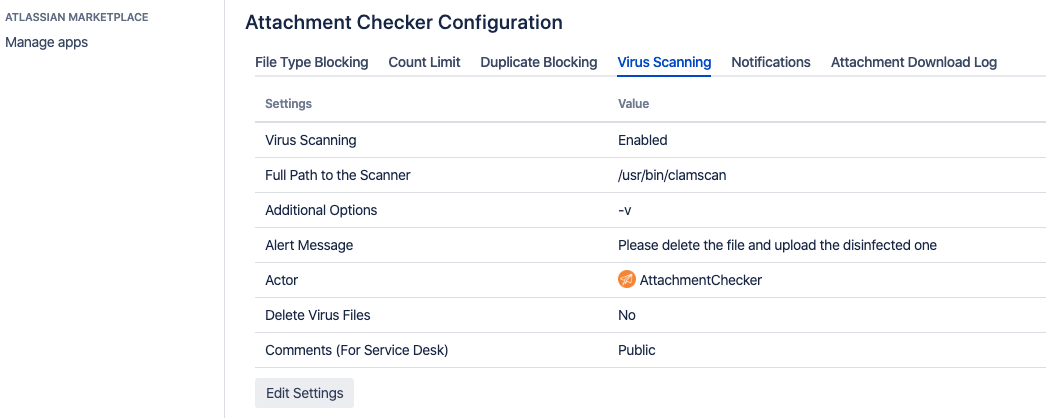This screenshot has height=418, width=1046.
Task: Open the Duplicate Blocking tab
Action: coord(538,62)
